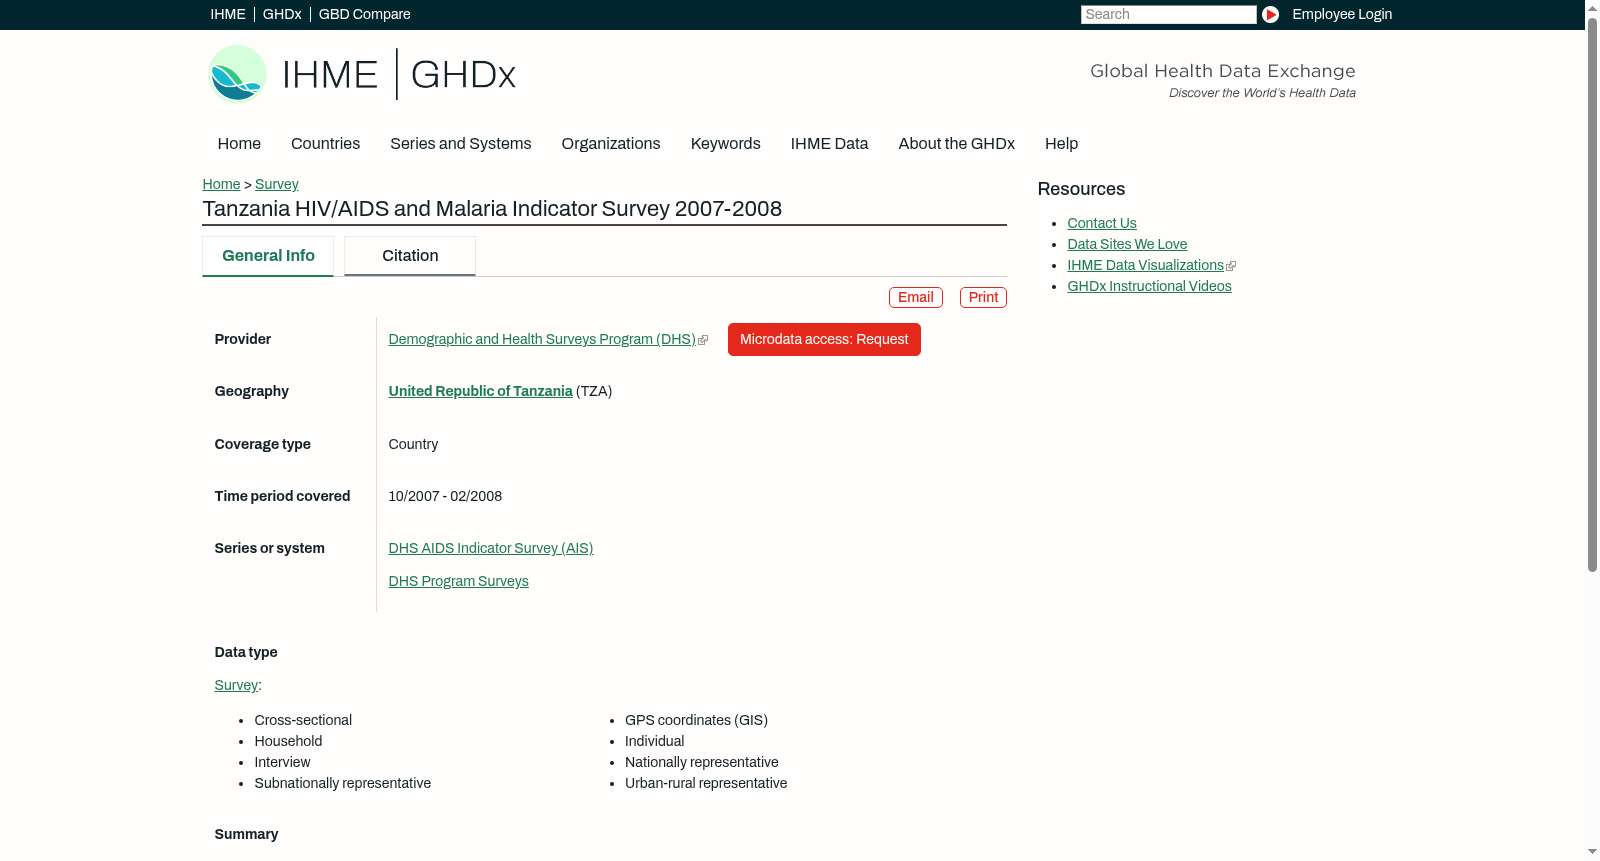Screen dimensions: 1600x861
Task: Click 'Interview' list item
Action: [x=282, y=762]
